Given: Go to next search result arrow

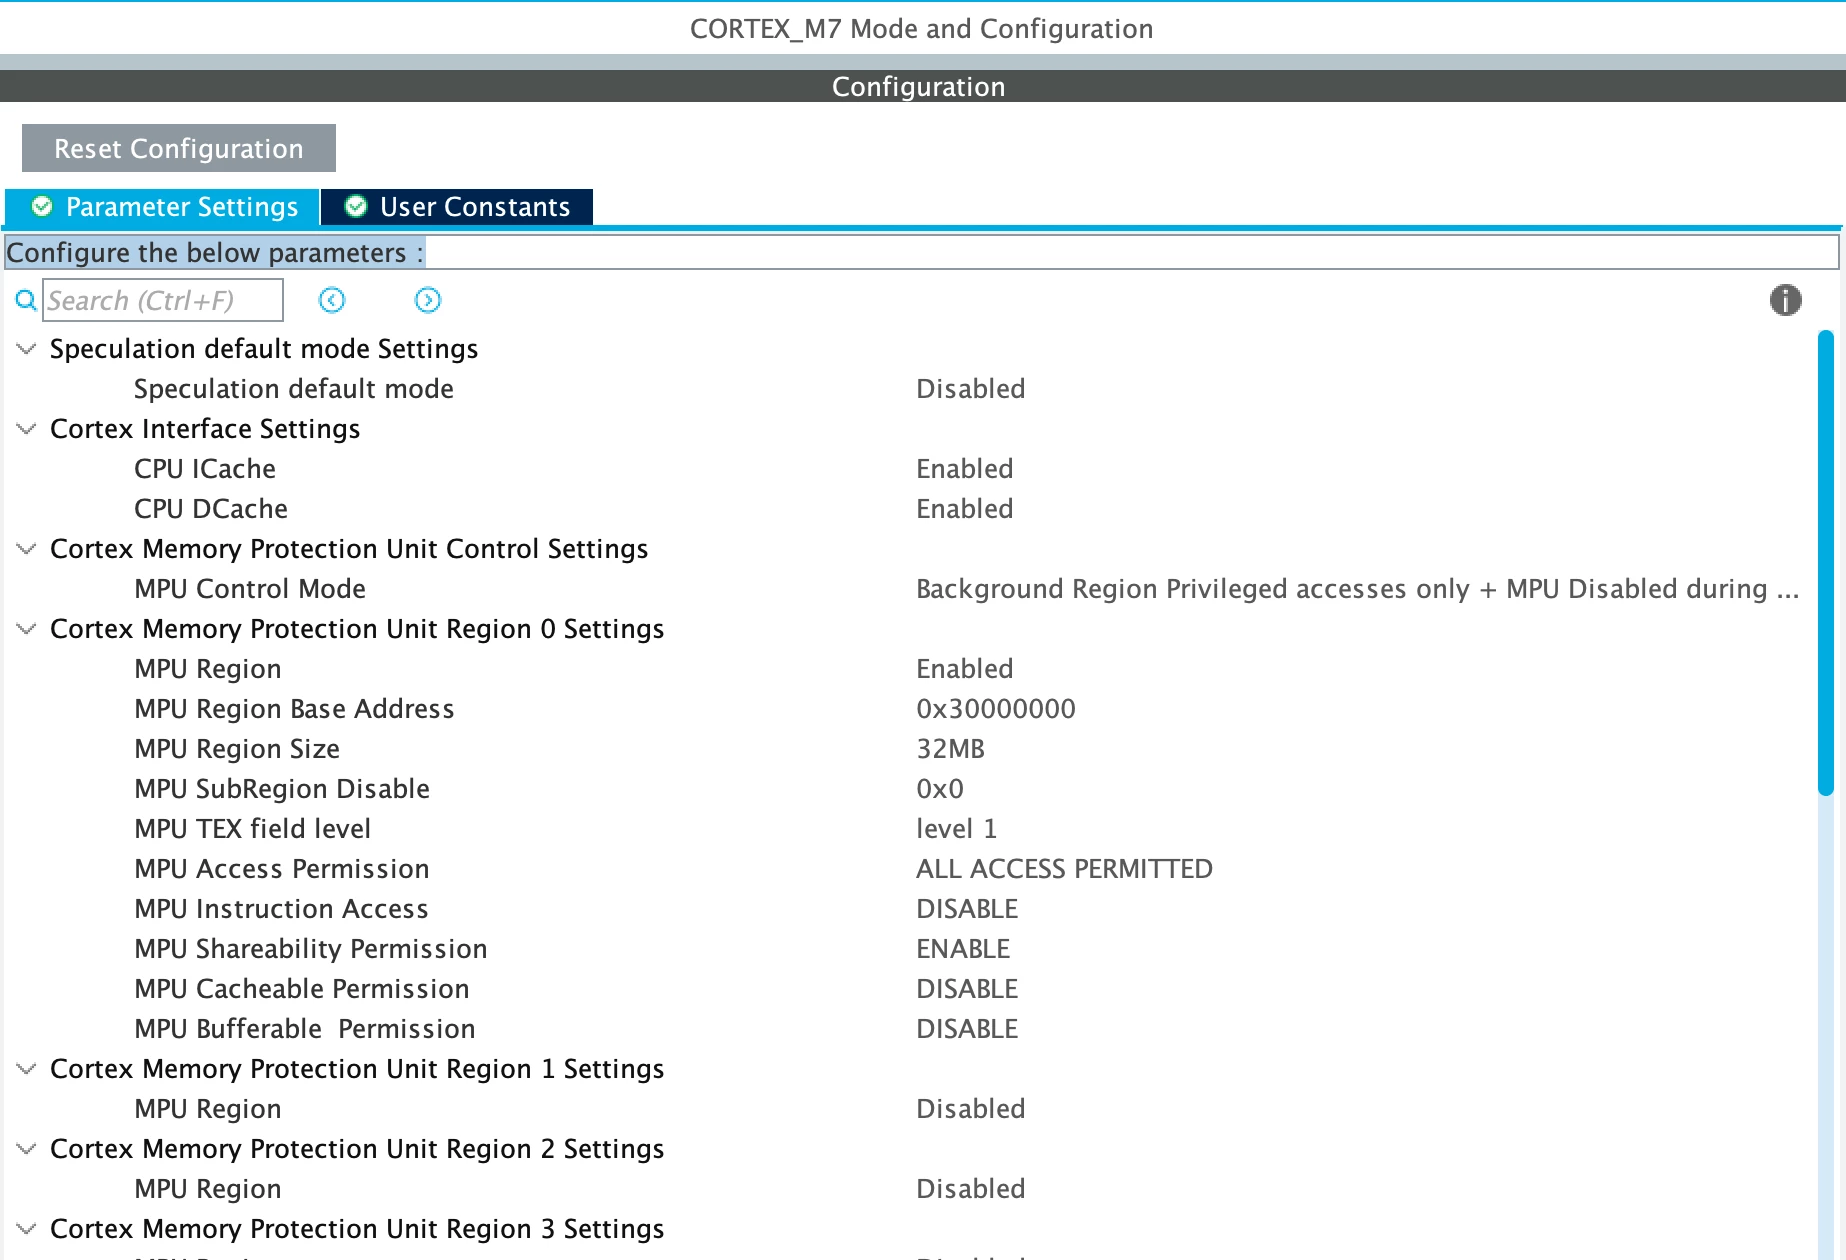Looking at the screenshot, I should [x=428, y=300].
